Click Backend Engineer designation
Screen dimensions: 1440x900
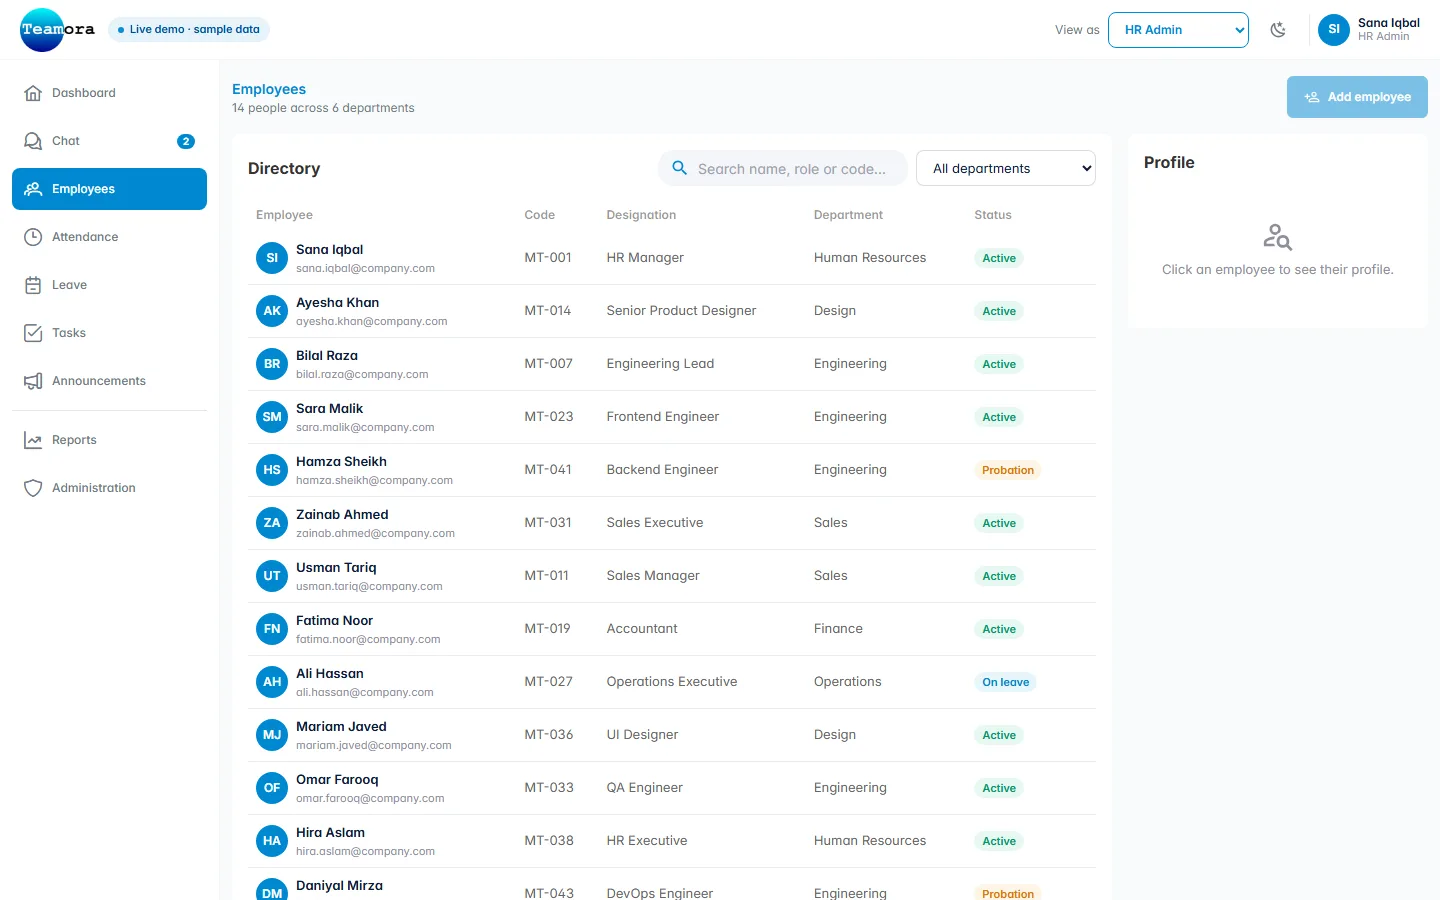coord(662,470)
